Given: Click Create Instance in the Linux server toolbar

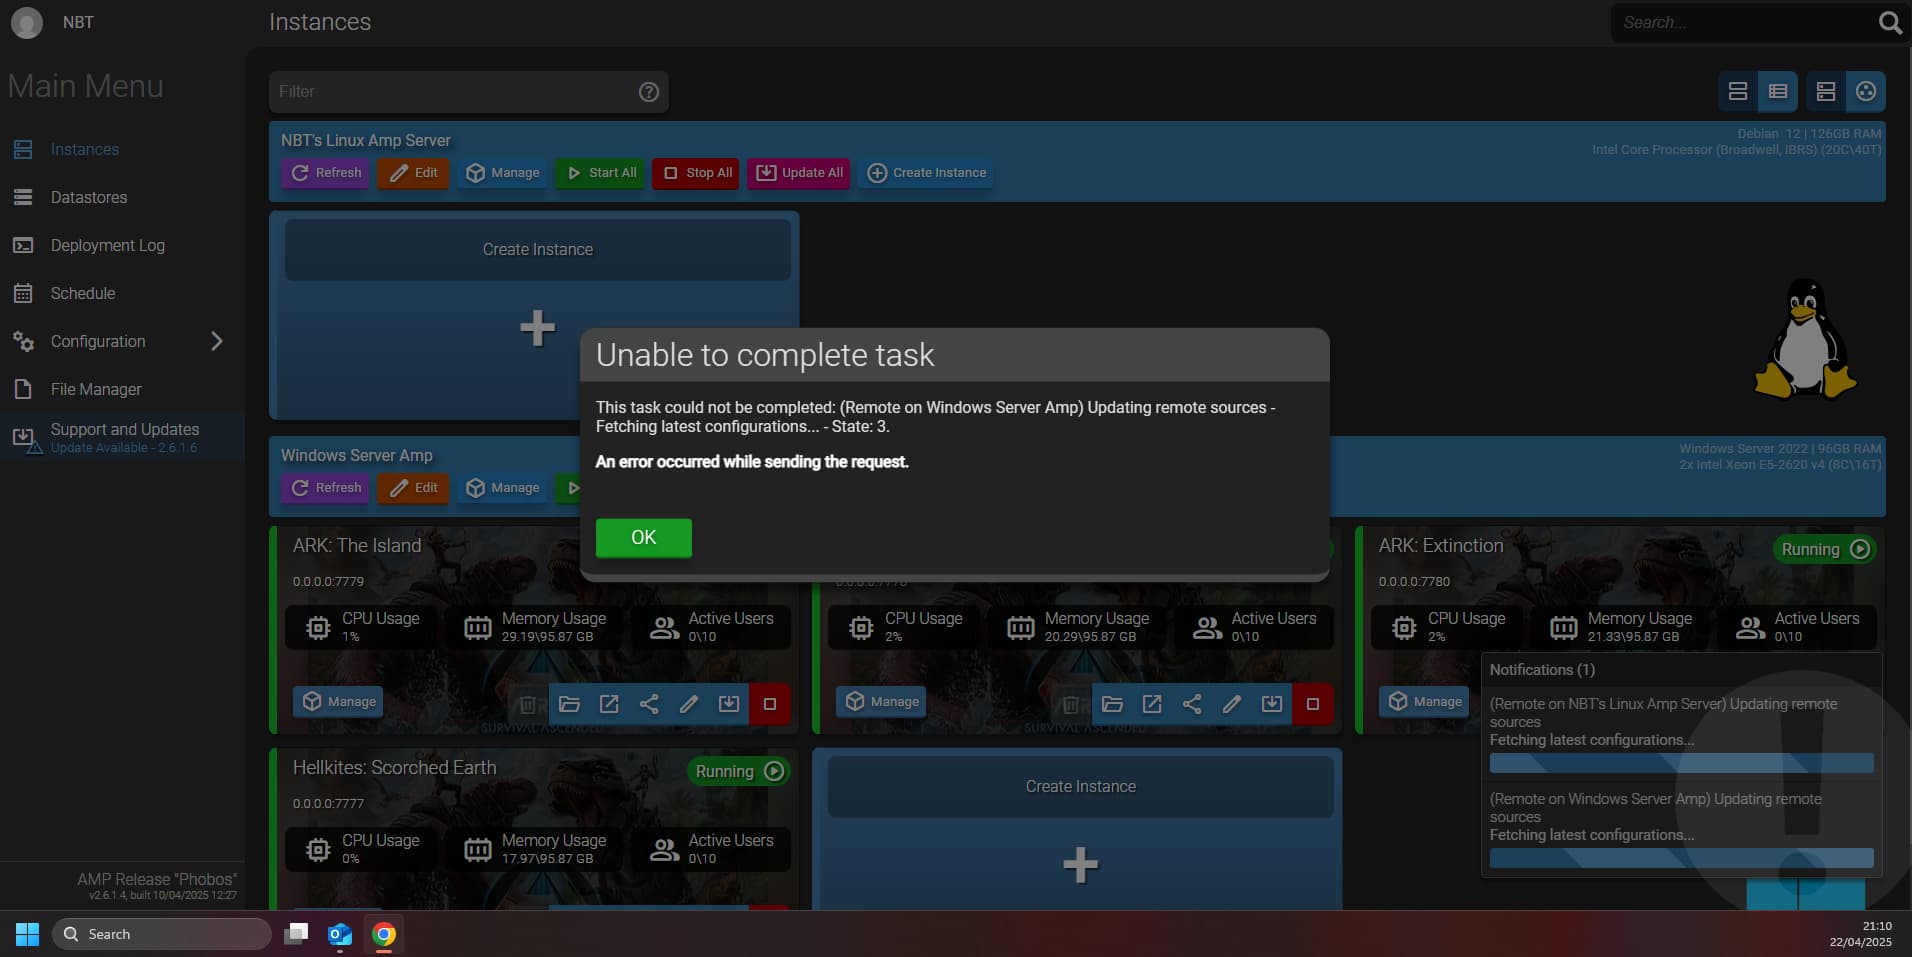Looking at the screenshot, I should click(927, 173).
